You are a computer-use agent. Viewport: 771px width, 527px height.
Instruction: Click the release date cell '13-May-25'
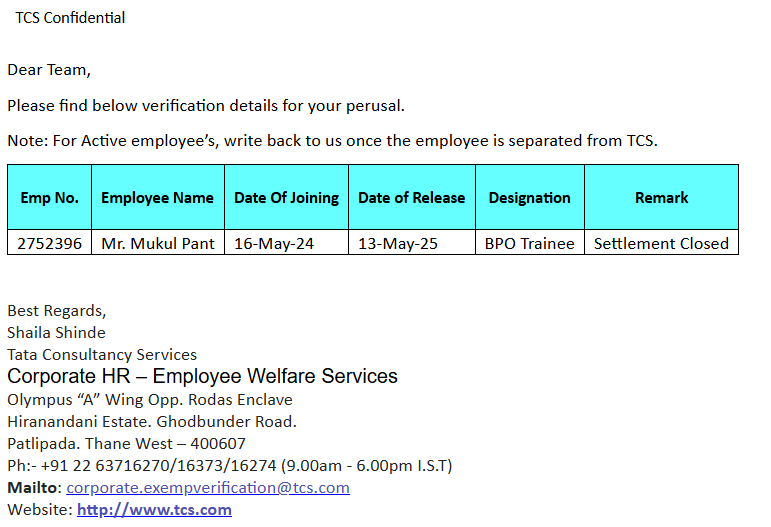point(412,243)
